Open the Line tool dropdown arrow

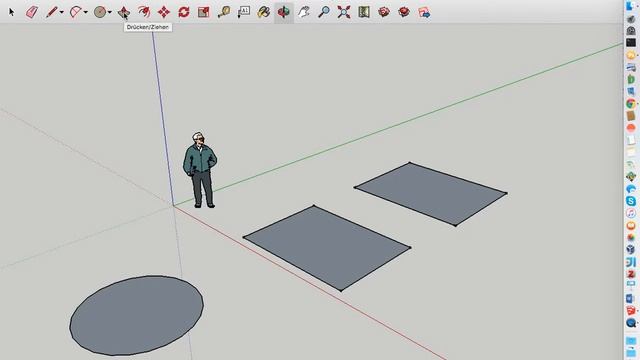point(62,12)
